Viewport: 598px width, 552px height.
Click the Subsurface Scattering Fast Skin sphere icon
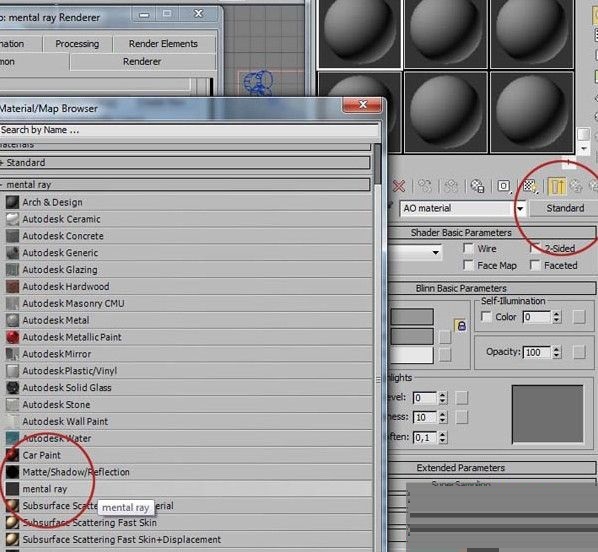point(12,523)
